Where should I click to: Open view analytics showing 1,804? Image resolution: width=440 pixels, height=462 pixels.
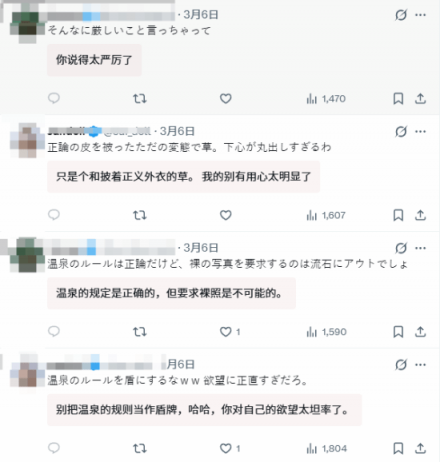[326, 448]
